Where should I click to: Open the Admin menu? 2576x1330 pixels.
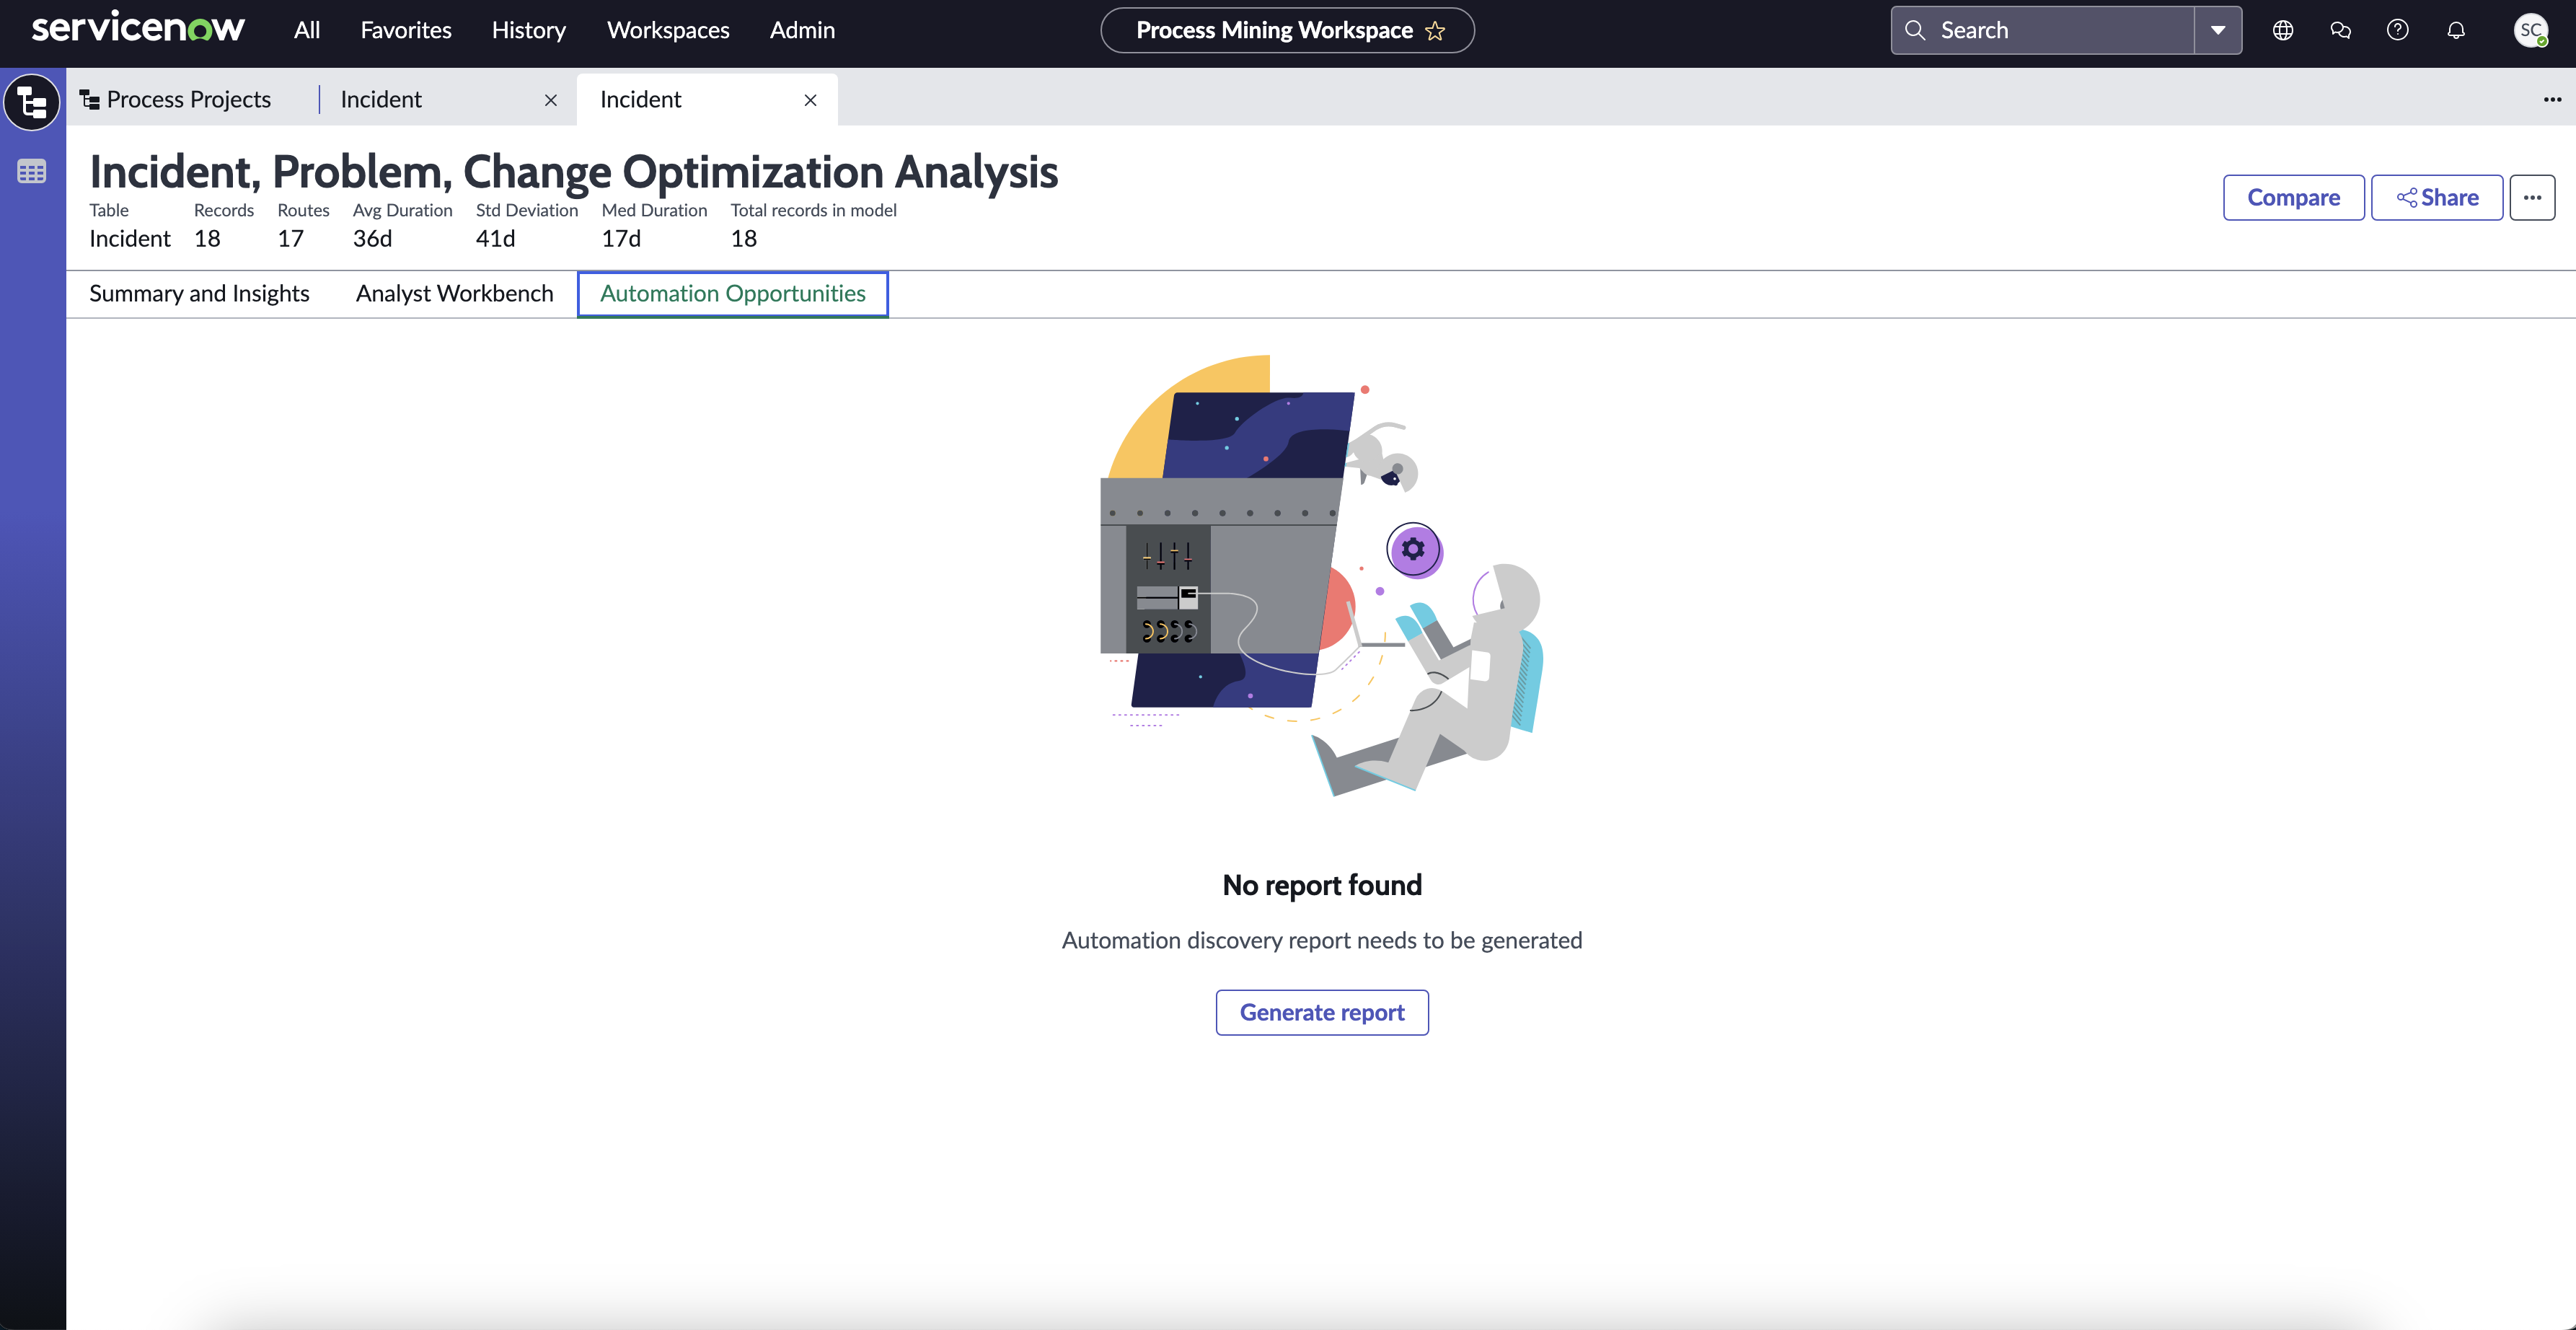click(x=802, y=30)
